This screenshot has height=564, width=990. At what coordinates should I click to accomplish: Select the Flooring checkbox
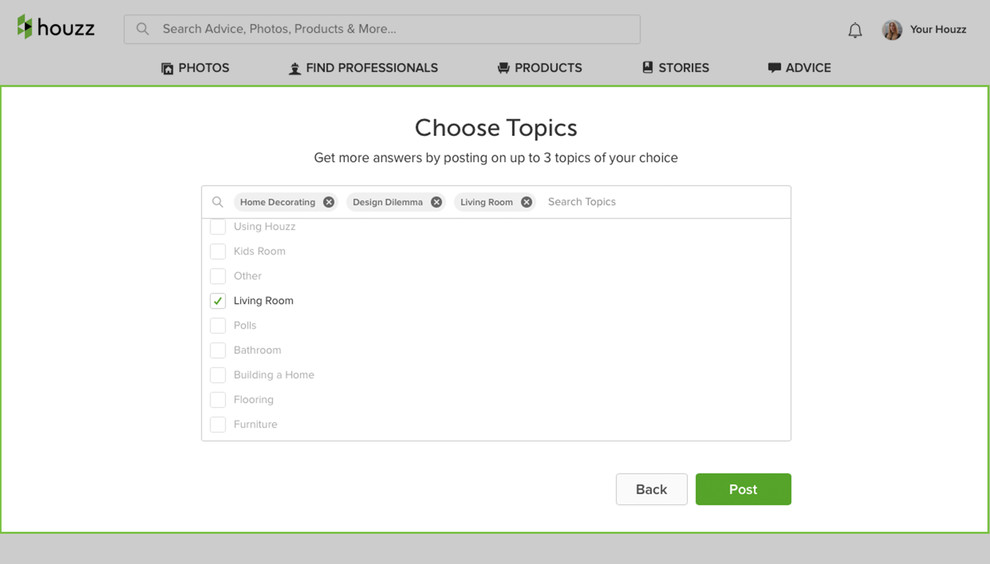[x=218, y=400]
